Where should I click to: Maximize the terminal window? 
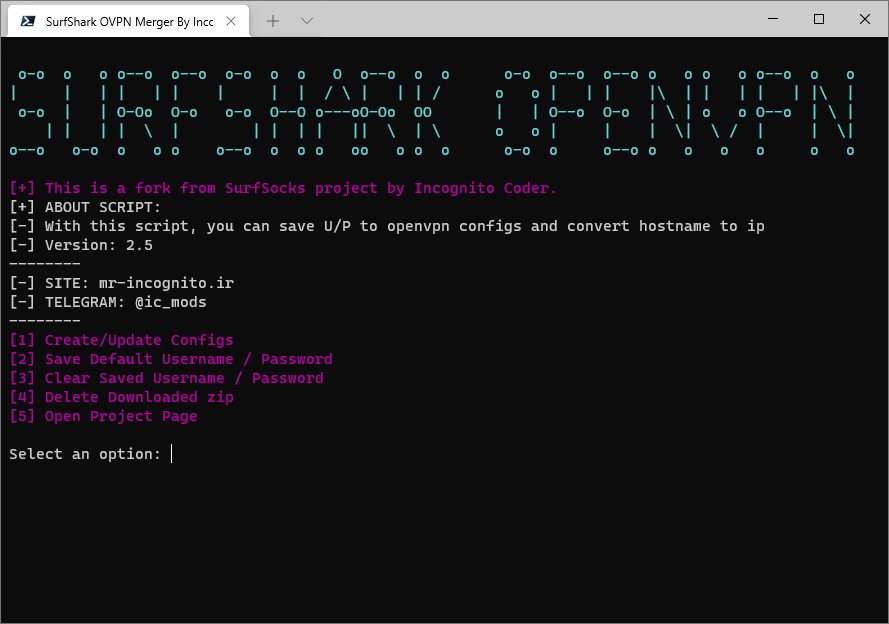(819, 19)
